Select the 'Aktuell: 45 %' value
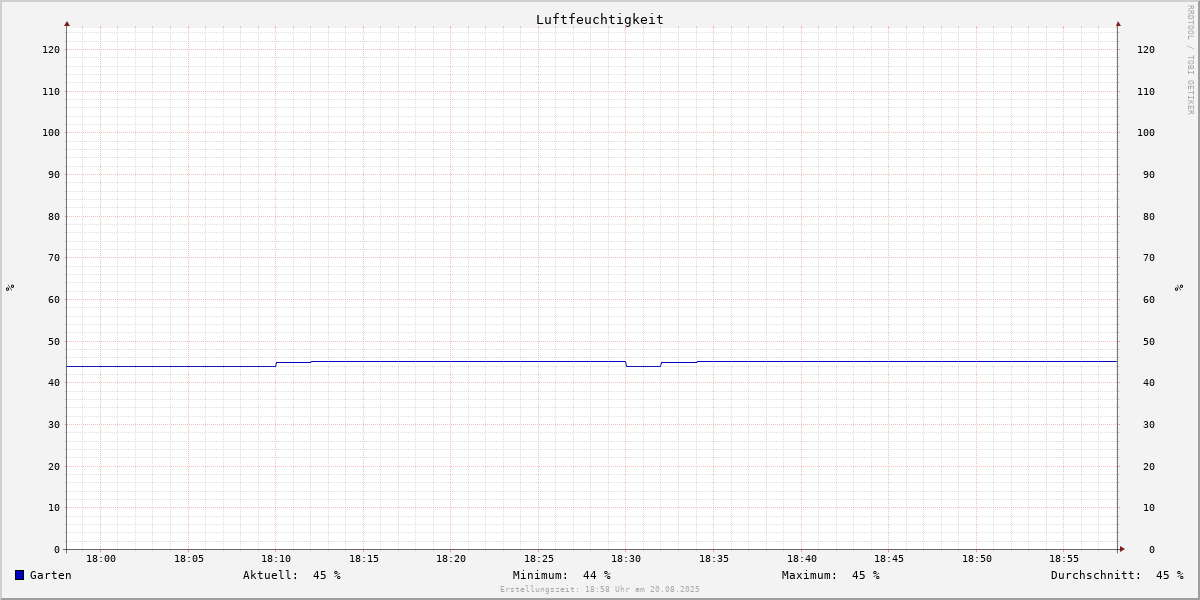The height and width of the screenshot is (600, 1200). click(292, 575)
